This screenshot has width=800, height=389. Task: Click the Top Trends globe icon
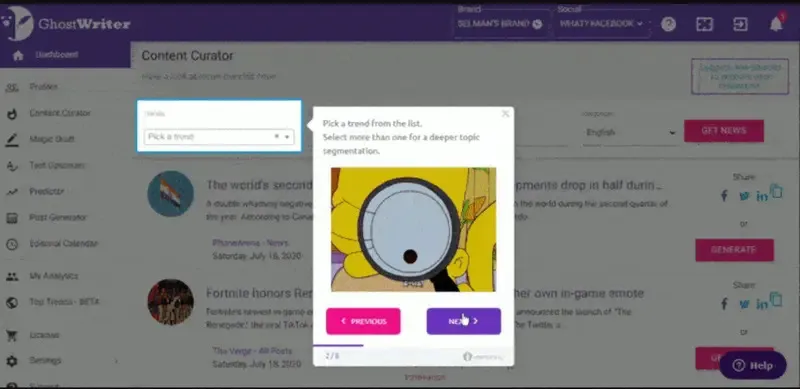pyautogui.click(x=12, y=303)
